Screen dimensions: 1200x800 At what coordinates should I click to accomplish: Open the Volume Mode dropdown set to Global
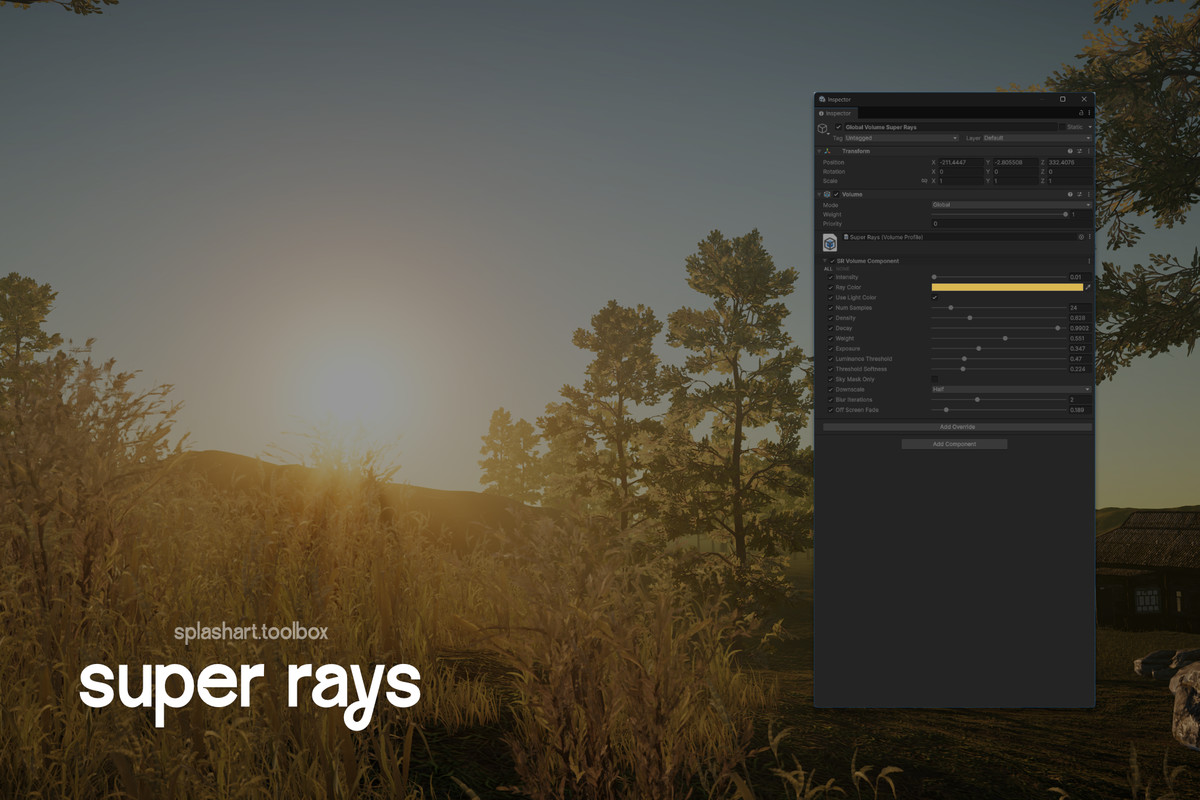pos(1012,205)
